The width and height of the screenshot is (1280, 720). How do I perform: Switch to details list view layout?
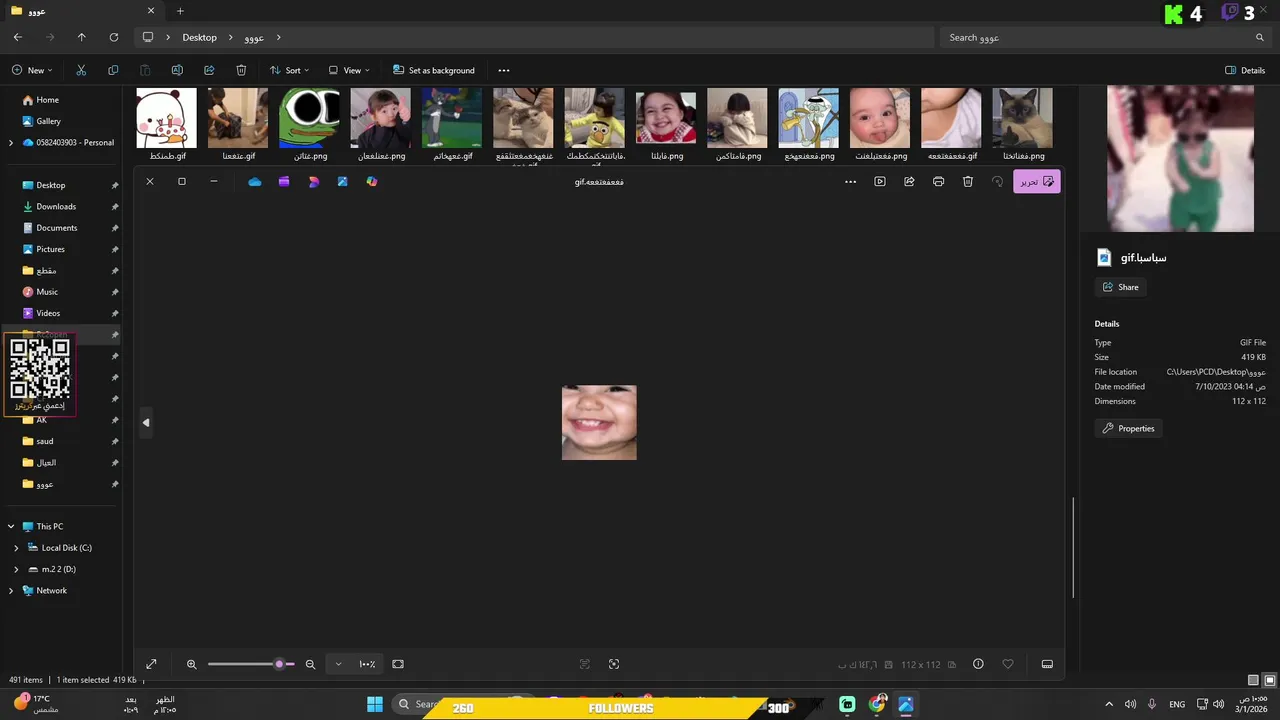point(1253,680)
